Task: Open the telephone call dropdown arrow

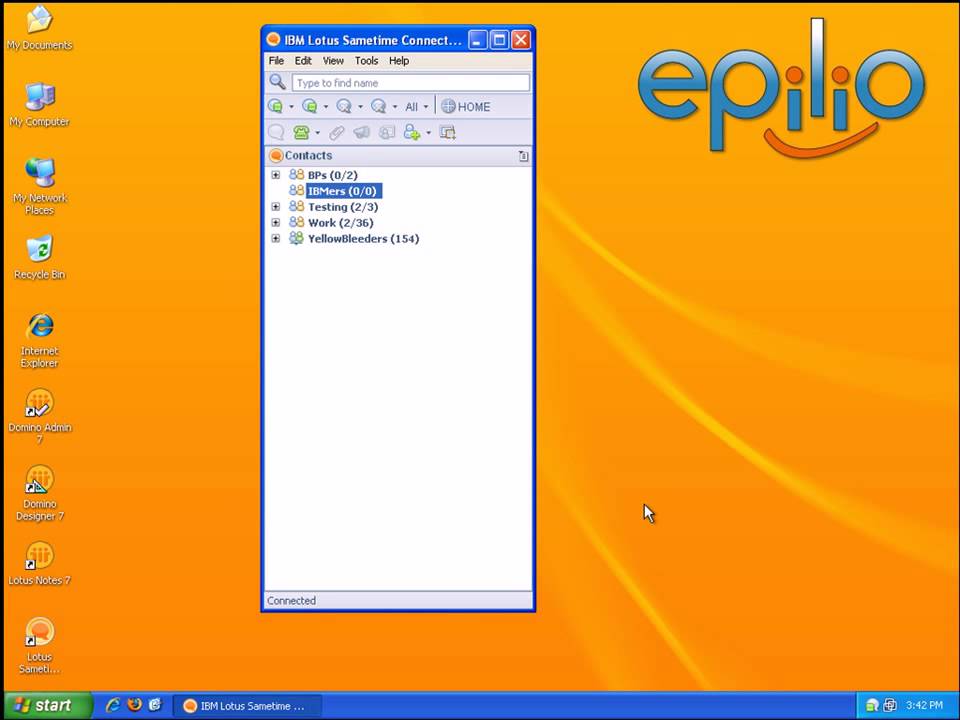Action: (317, 133)
